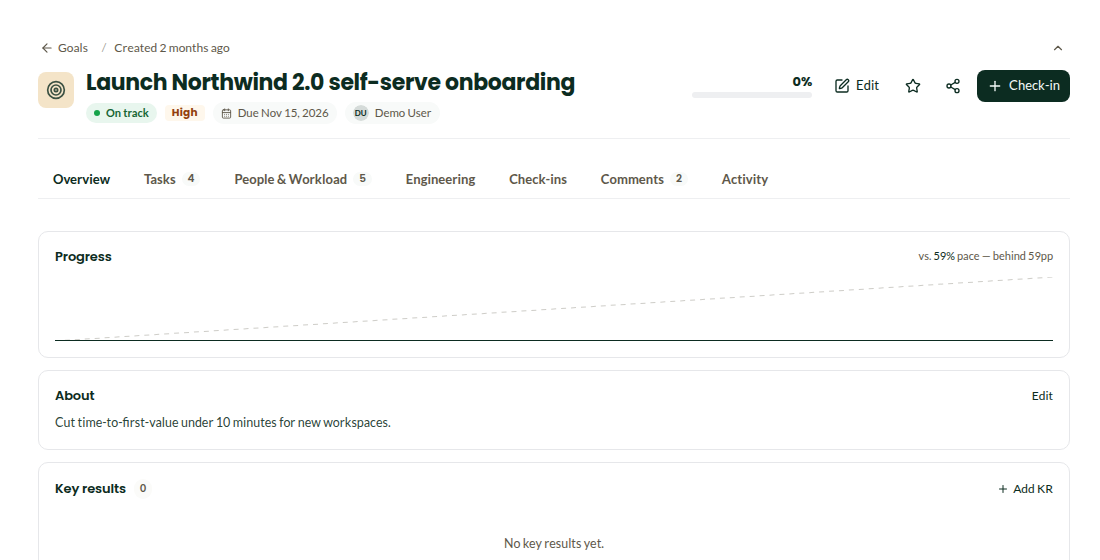
Task: Click the calendar icon by Due Nov 15, 2026
Action: coord(227,114)
